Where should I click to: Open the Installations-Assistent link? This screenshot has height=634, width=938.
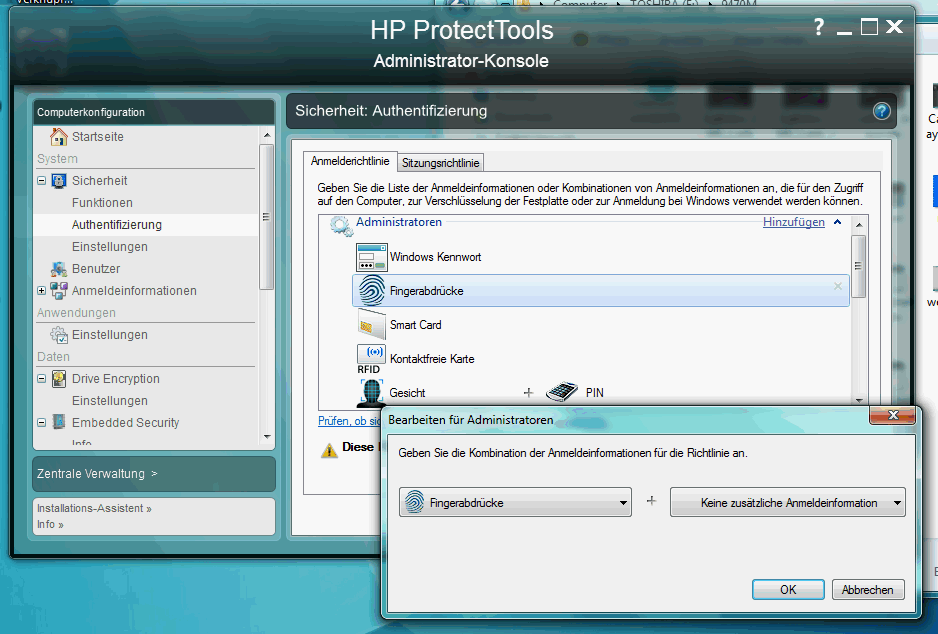point(94,508)
